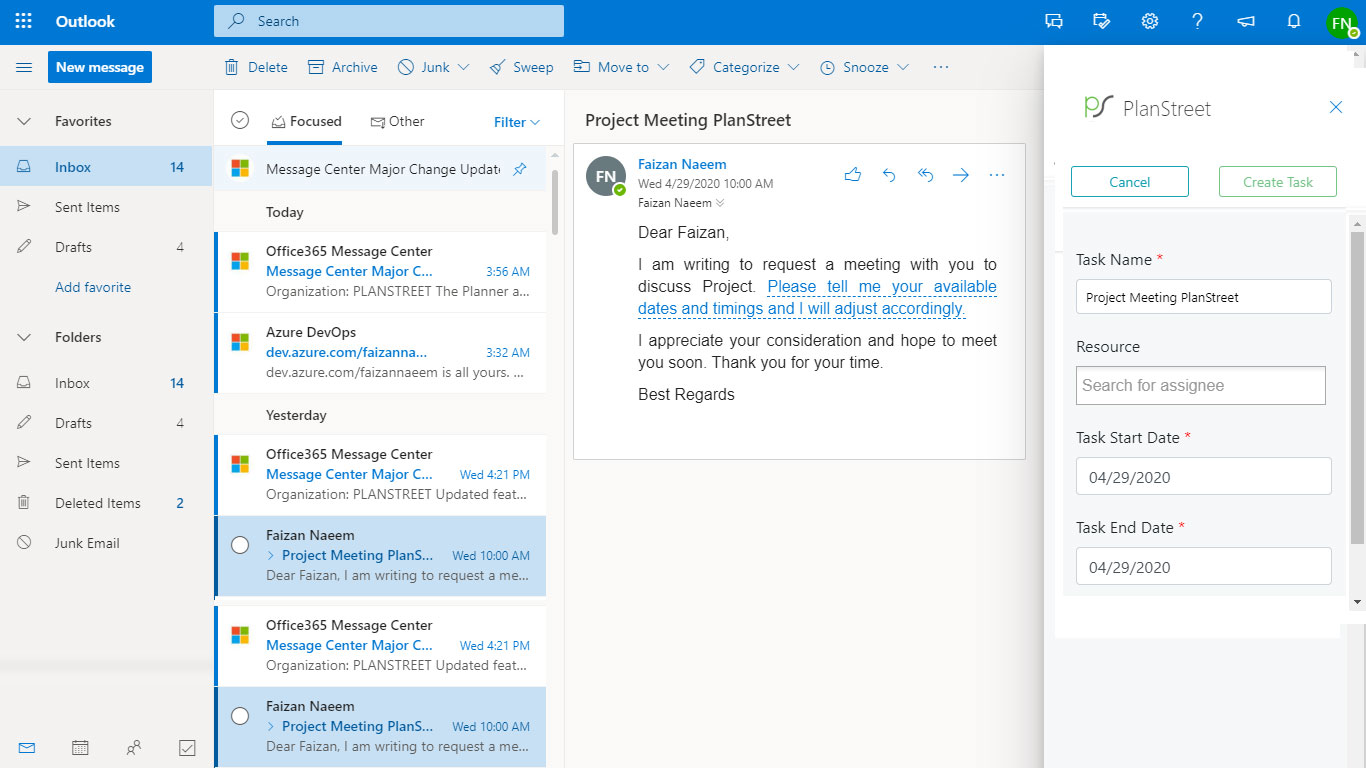Open the Azure DevOps message
The image size is (1366, 768).
point(380,352)
